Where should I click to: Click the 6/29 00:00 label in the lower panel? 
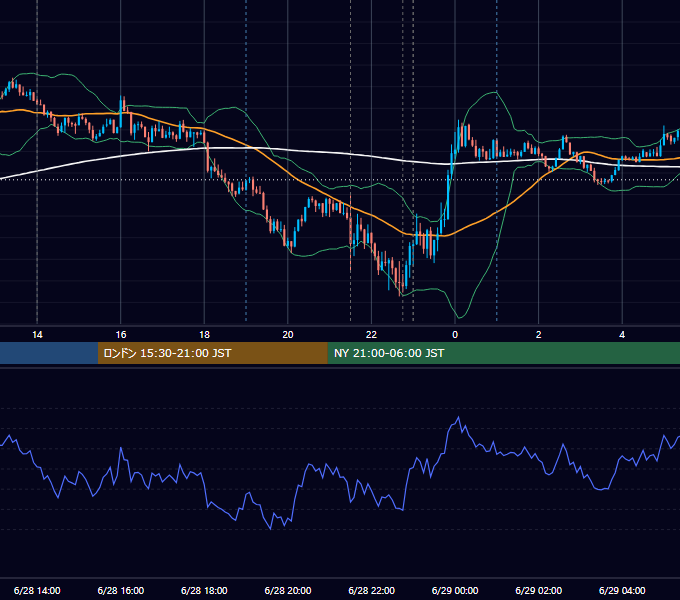coord(455,590)
